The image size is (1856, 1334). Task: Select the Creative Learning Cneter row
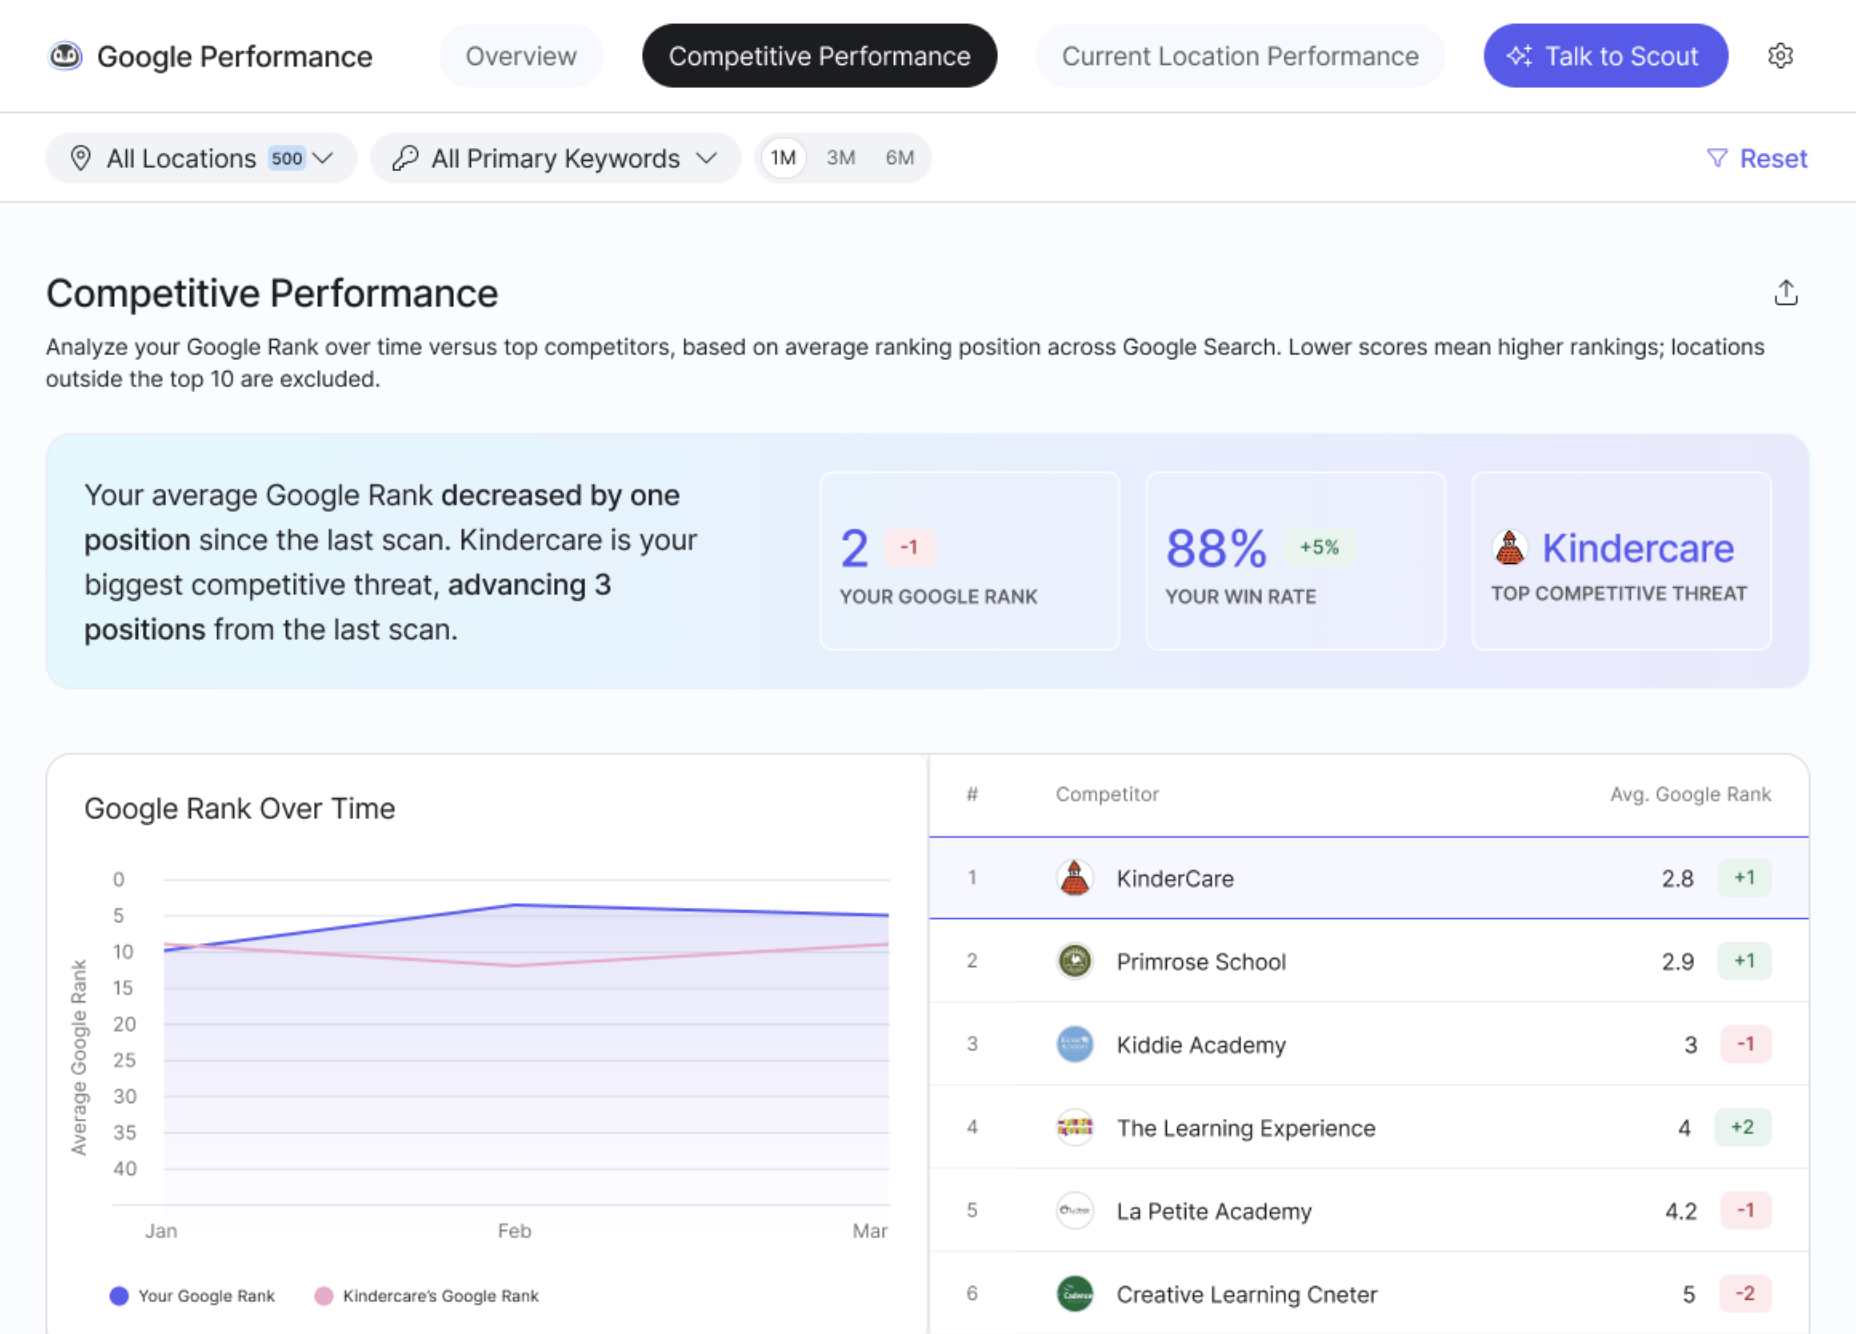(x=1369, y=1293)
